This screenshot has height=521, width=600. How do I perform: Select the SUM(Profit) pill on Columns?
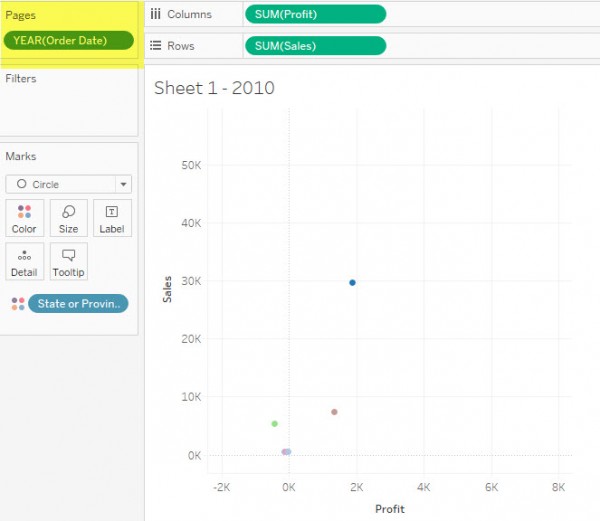tap(315, 14)
